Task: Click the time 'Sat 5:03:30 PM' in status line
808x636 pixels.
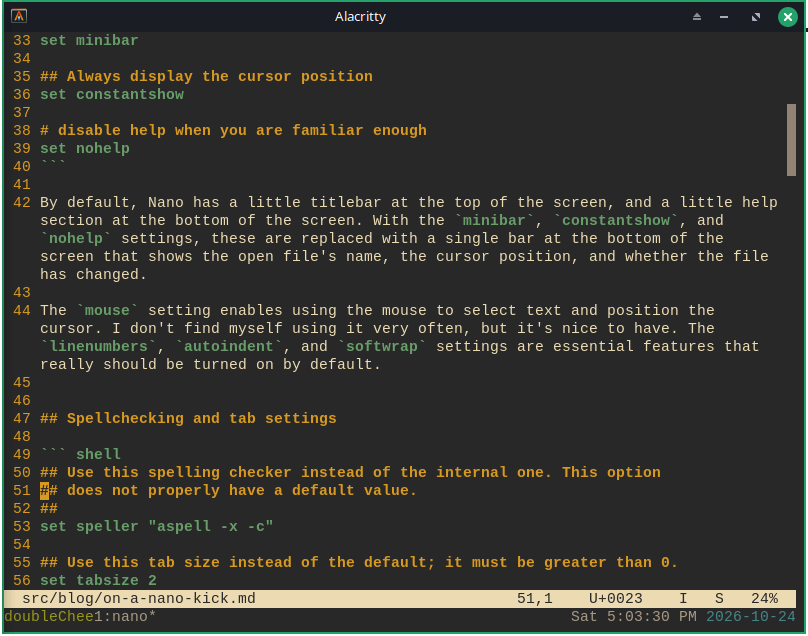Action: [x=634, y=616]
